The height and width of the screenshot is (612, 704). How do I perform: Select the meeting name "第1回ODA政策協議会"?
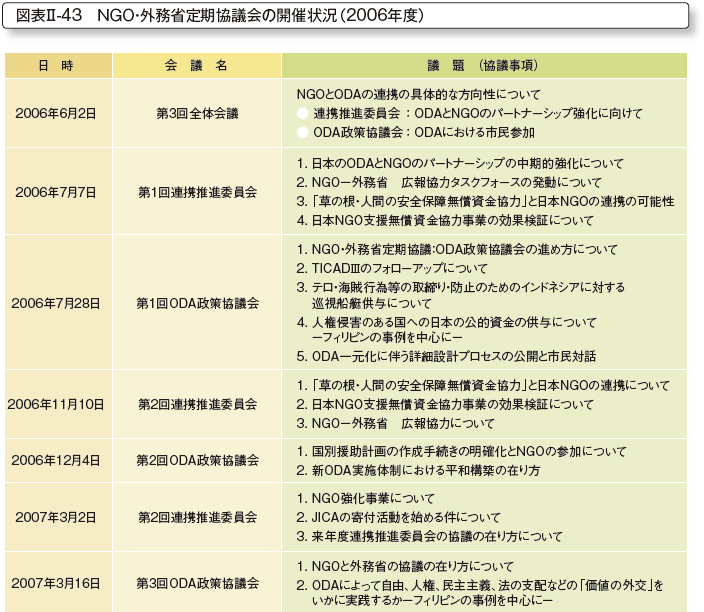point(197,304)
